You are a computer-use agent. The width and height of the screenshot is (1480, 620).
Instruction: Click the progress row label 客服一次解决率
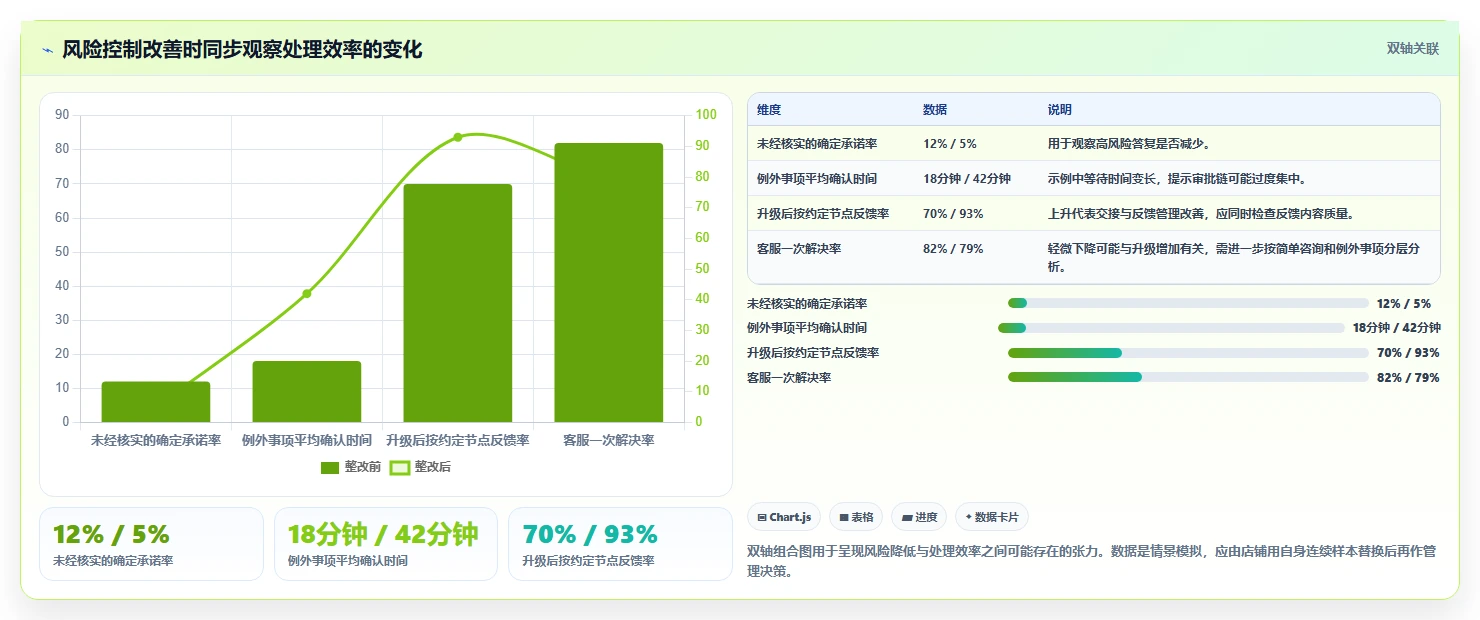click(789, 377)
